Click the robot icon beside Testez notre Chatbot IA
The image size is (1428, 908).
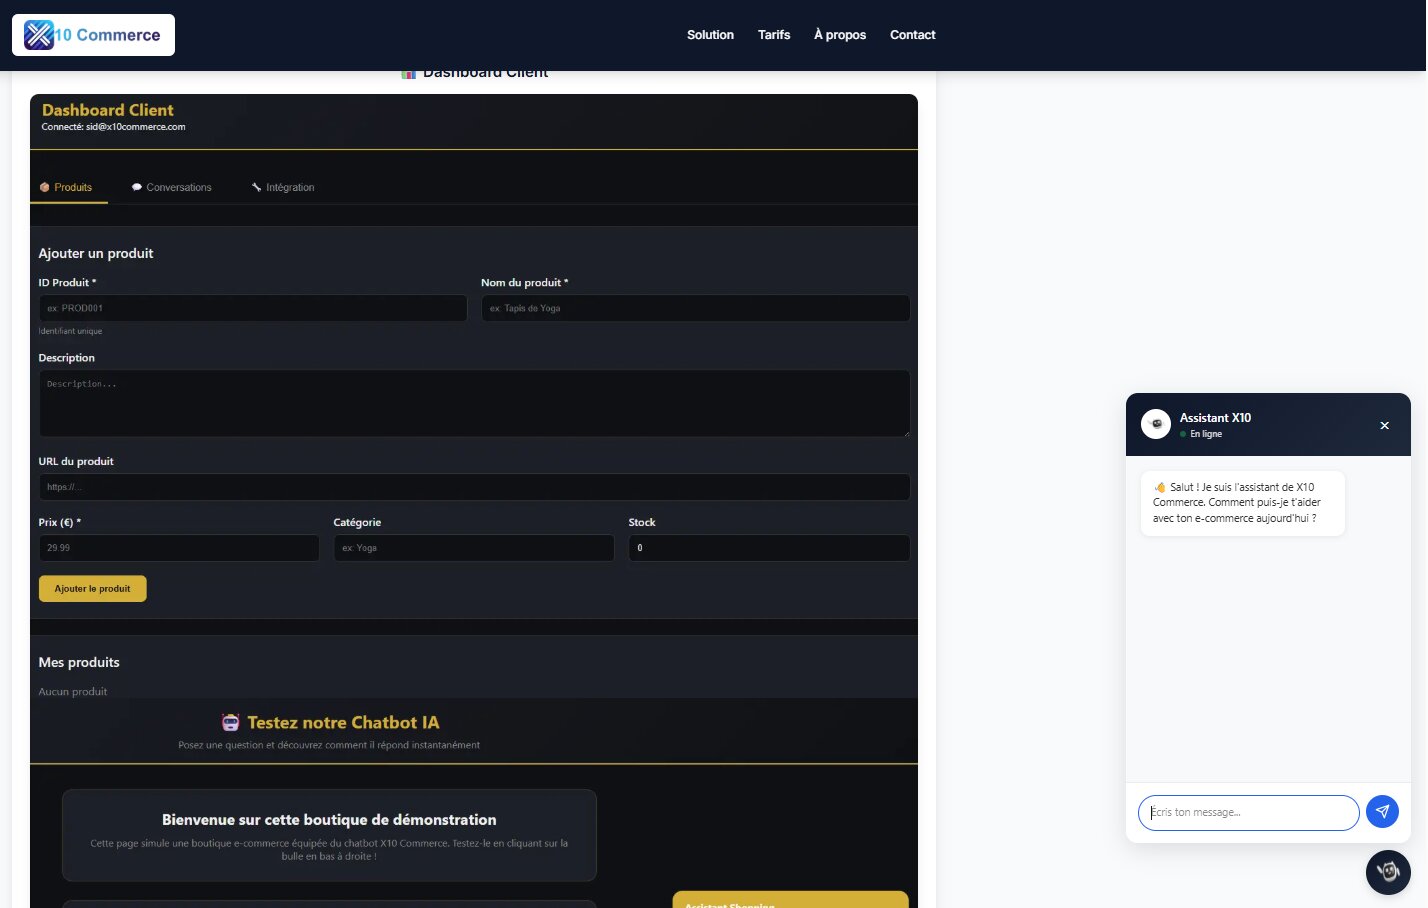[231, 723]
